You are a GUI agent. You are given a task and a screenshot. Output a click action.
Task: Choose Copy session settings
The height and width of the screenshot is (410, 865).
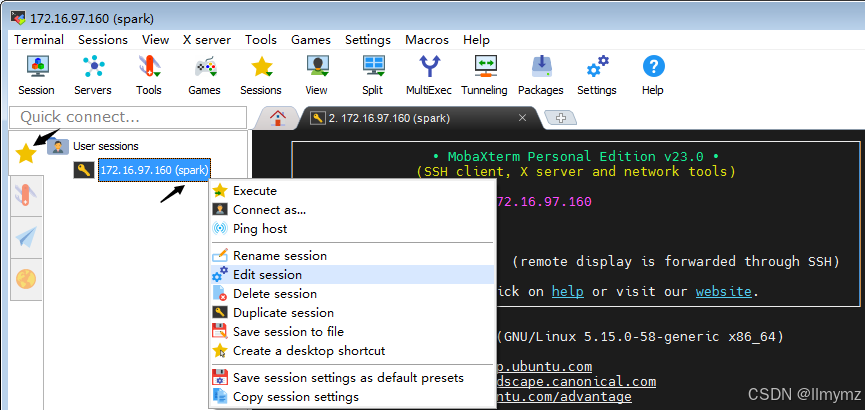click(352, 397)
